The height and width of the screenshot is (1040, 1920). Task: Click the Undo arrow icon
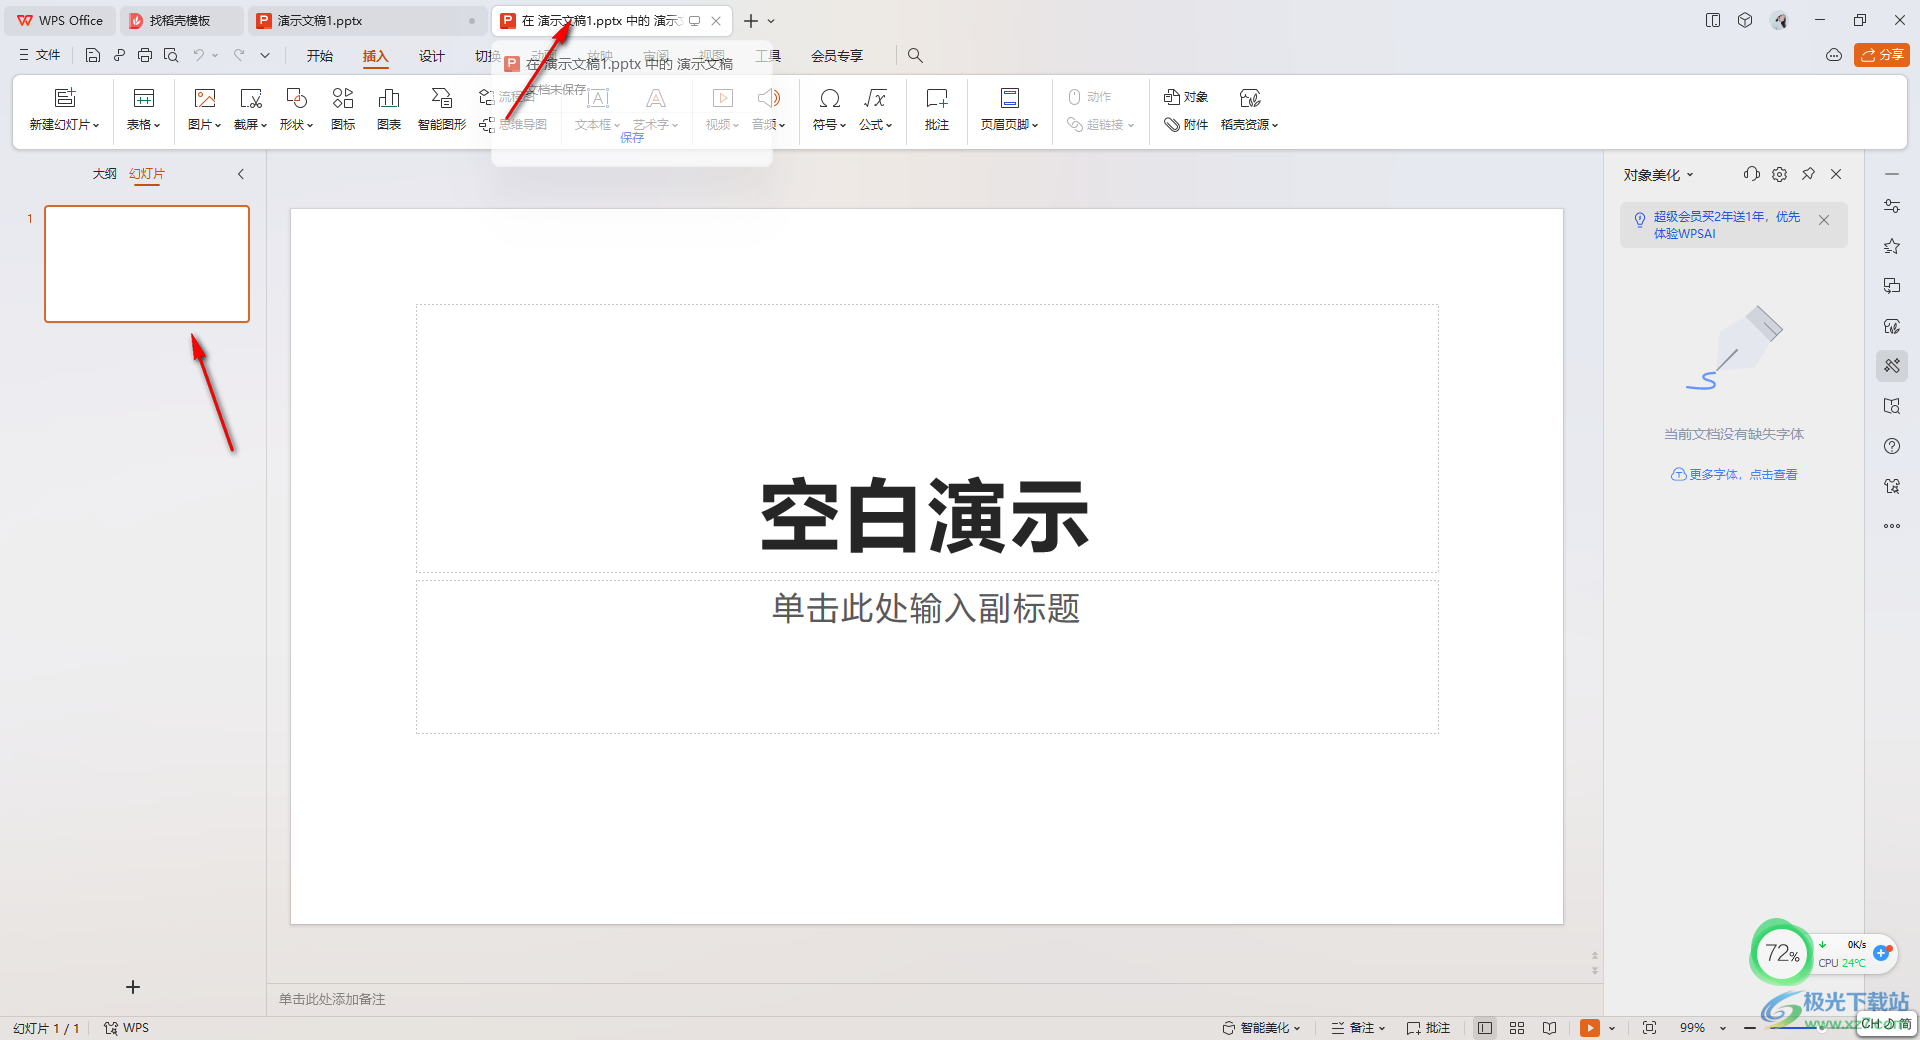[x=199, y=55]
